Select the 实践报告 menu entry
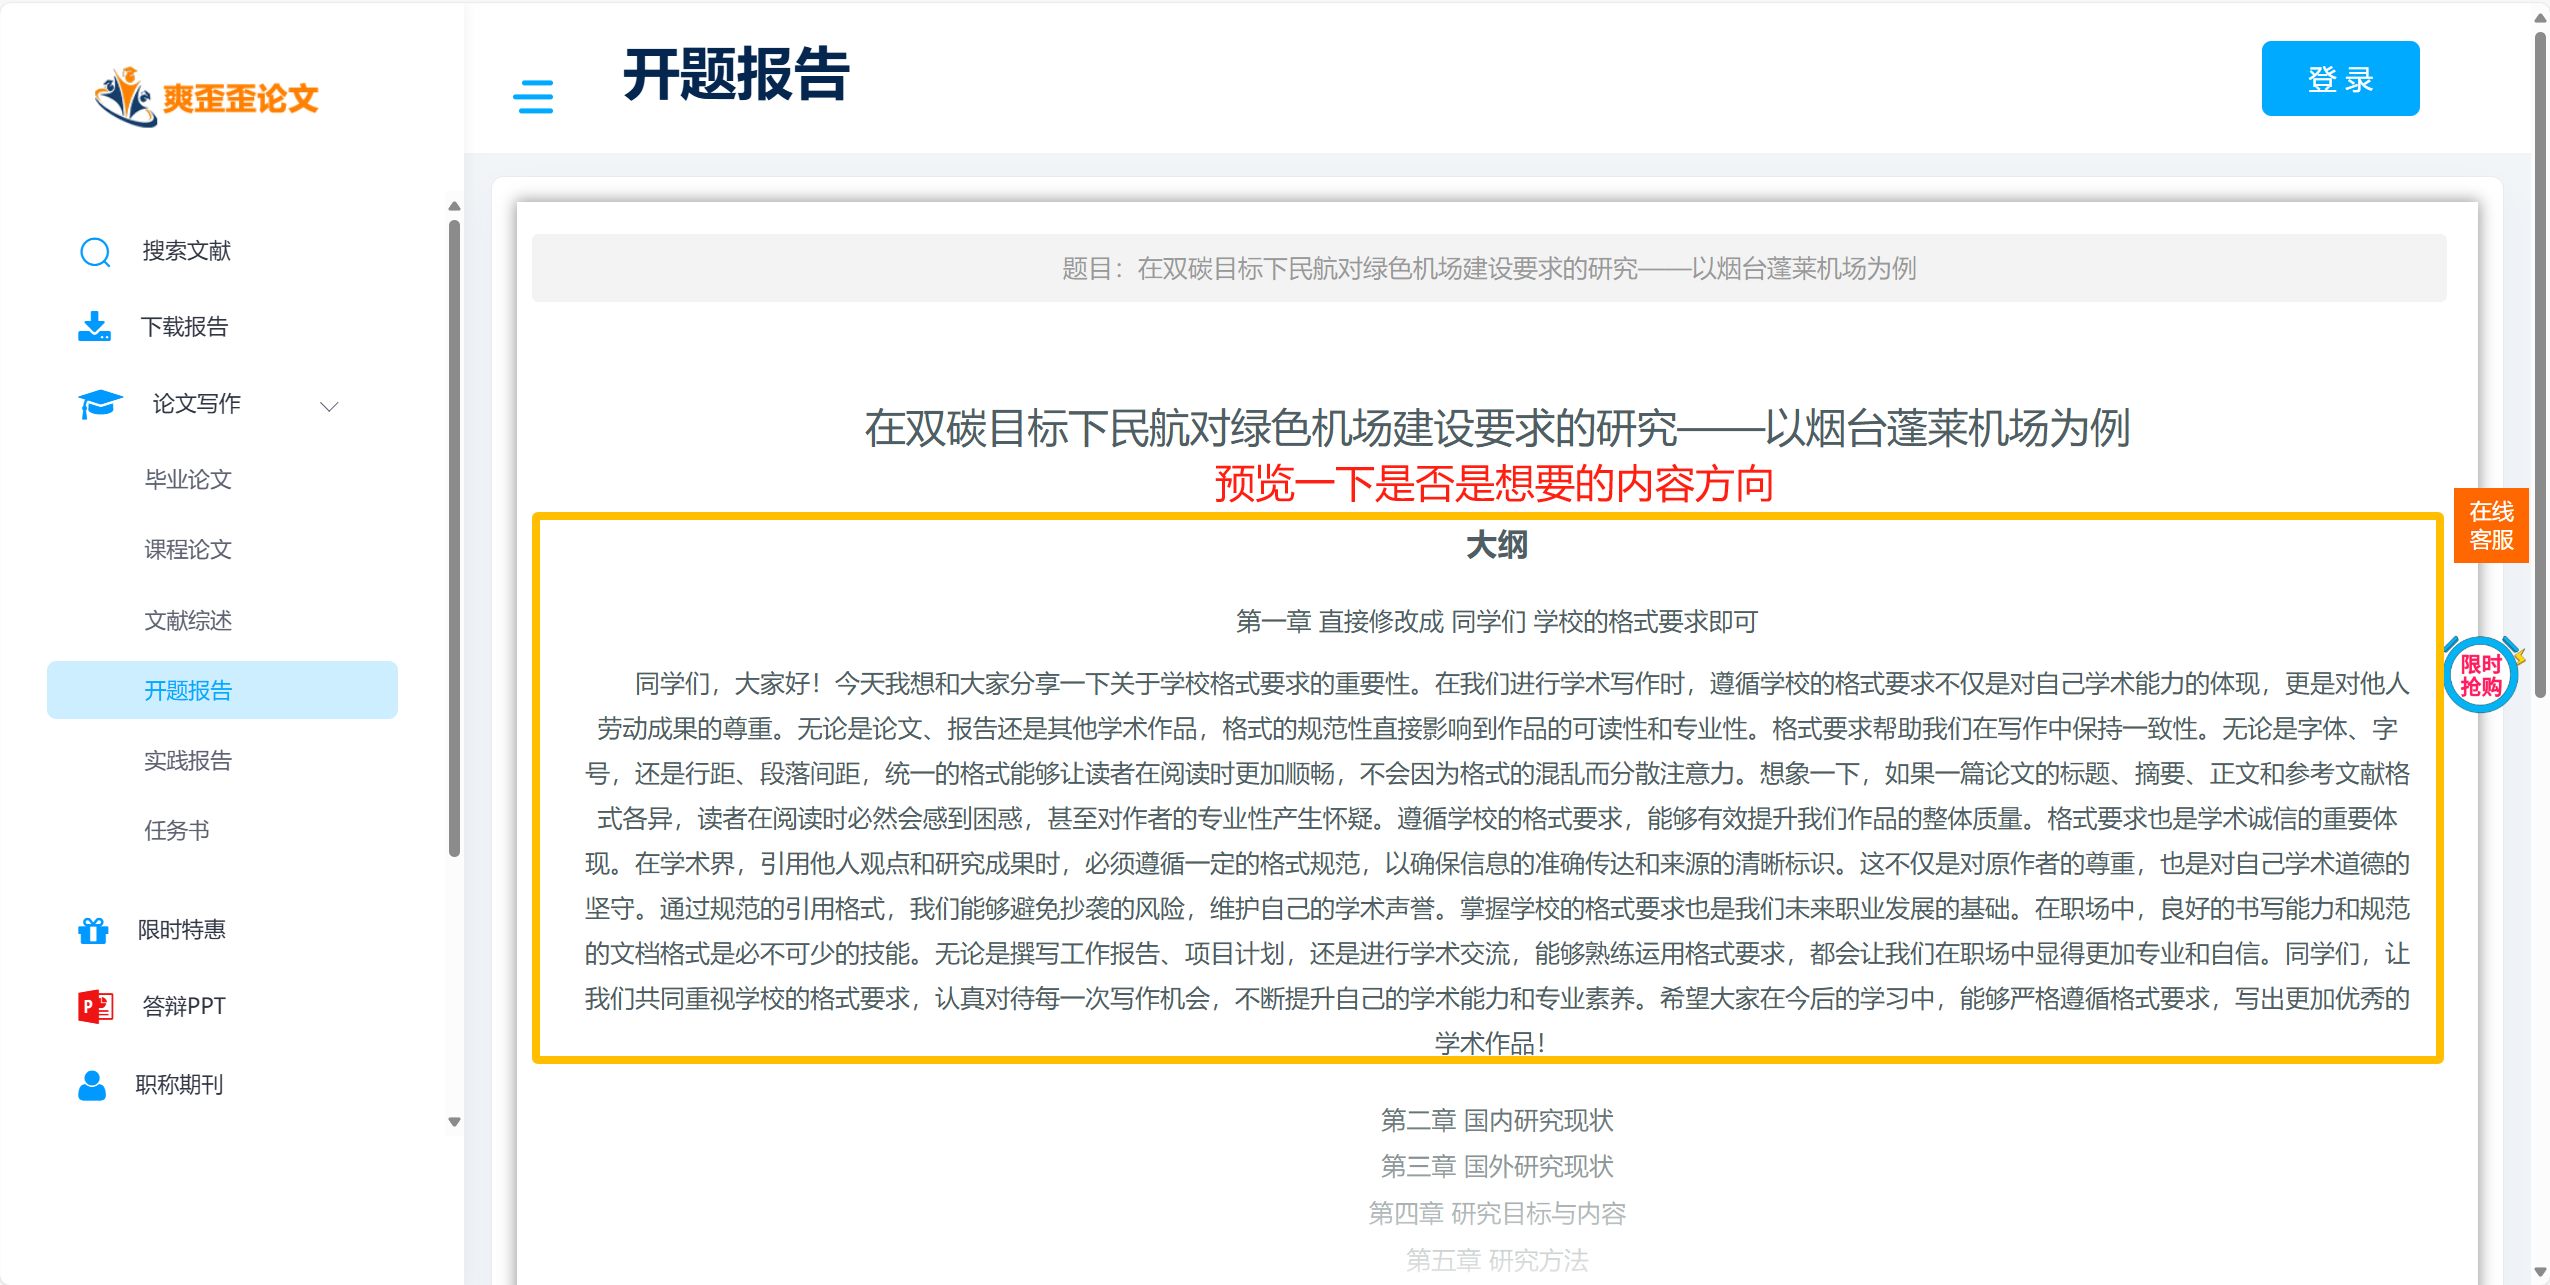2550x1285 pixels. (x=188, y=761)
